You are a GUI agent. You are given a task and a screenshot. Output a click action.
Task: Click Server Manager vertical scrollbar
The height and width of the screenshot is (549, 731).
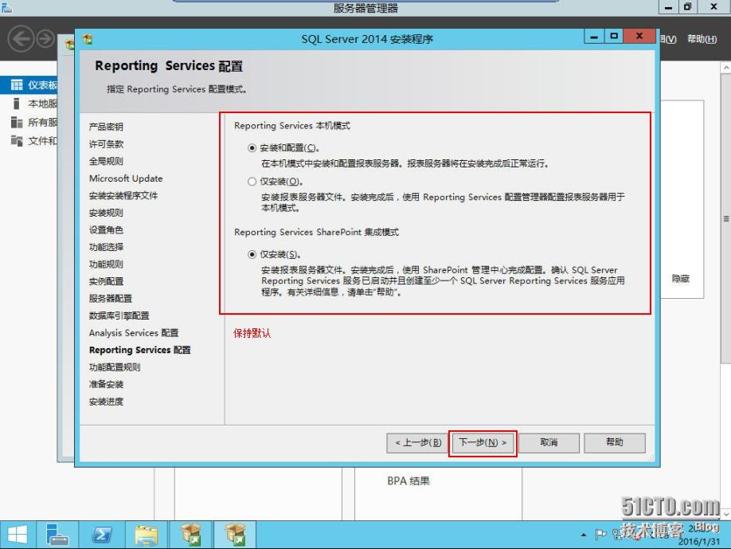[x=726, y=219]
